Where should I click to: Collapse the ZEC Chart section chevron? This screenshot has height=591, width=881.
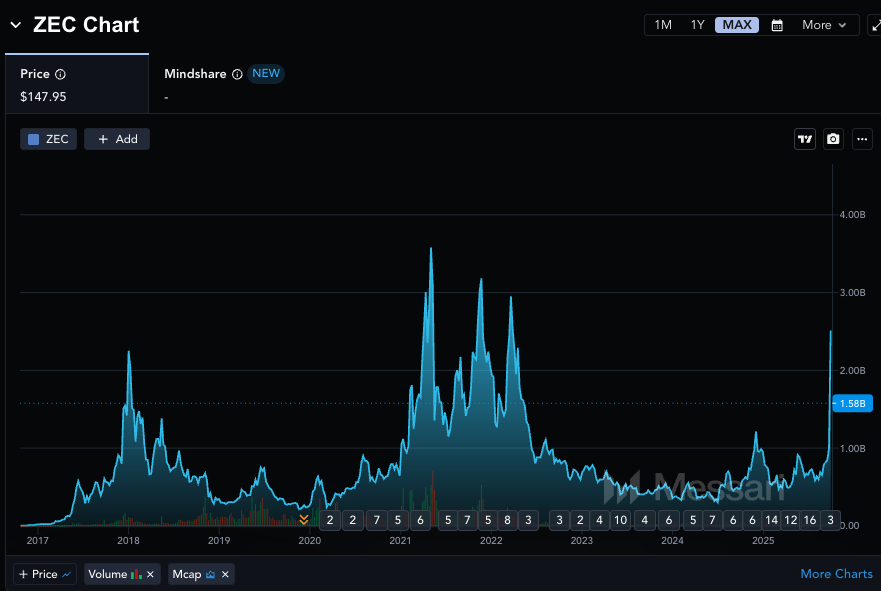pyautogui.click(x=16, y=25)
